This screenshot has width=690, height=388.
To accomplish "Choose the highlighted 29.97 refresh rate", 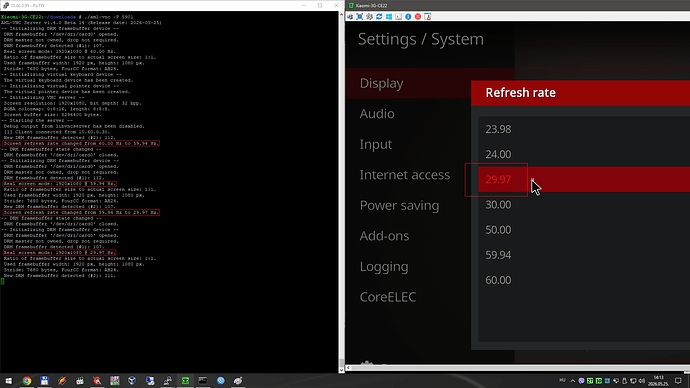I will (584, 179).
